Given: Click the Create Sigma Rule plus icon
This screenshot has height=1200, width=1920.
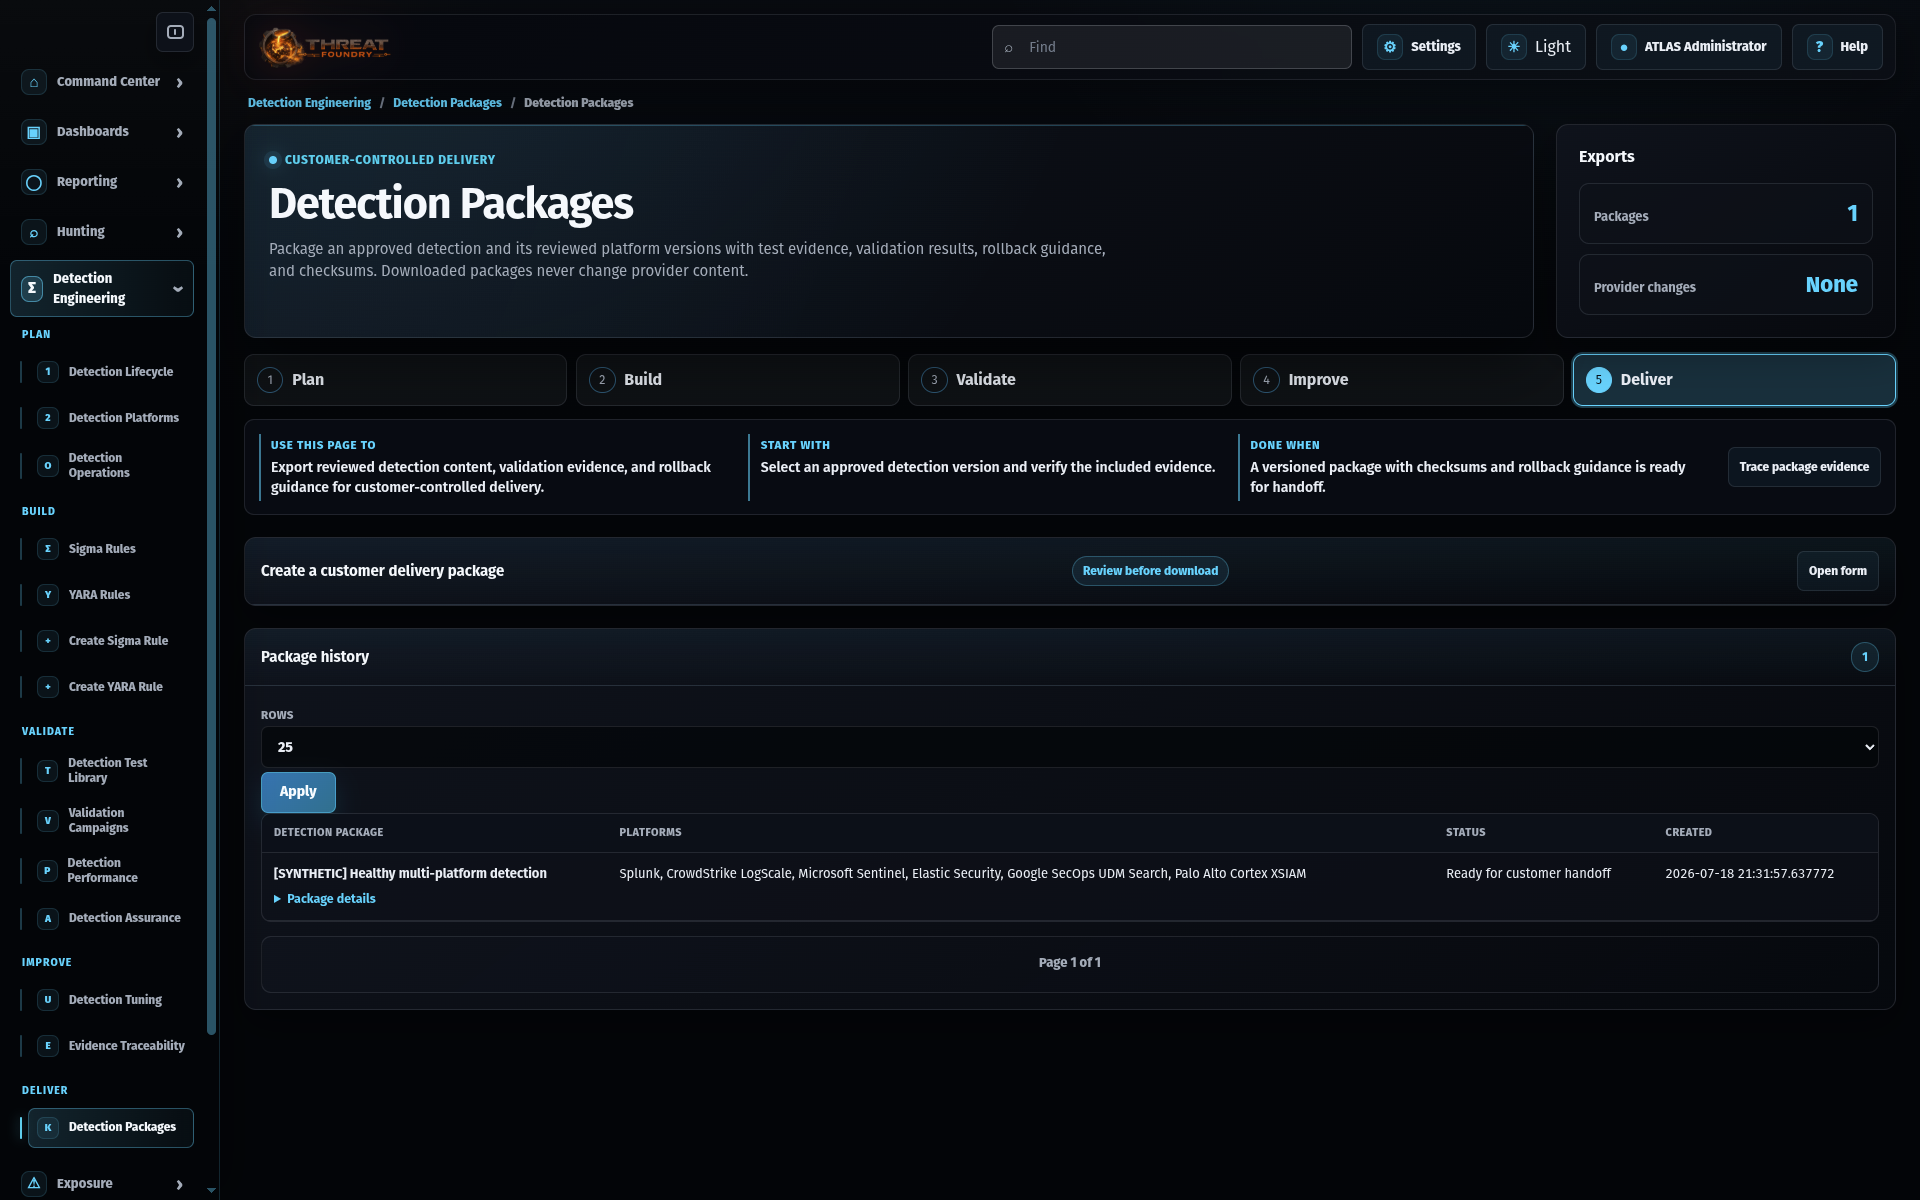Looking at the screenshot, I should point(48,641).
